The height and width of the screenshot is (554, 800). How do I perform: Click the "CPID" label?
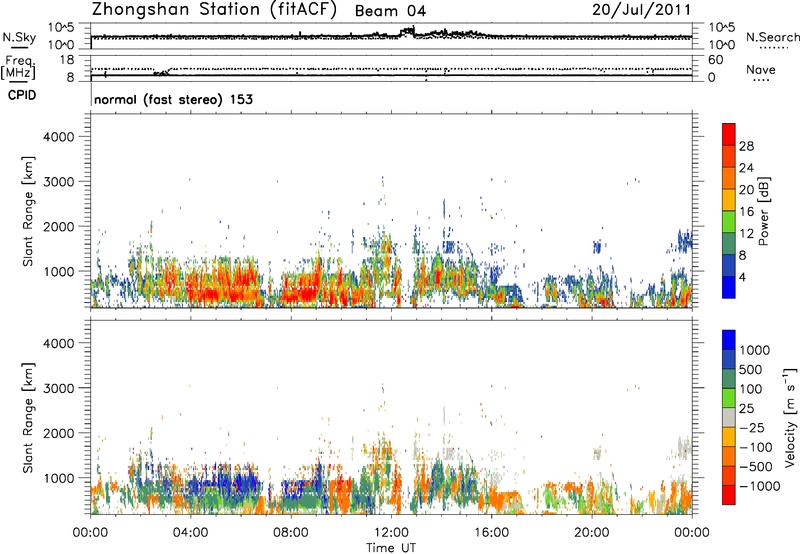(22, 95)
